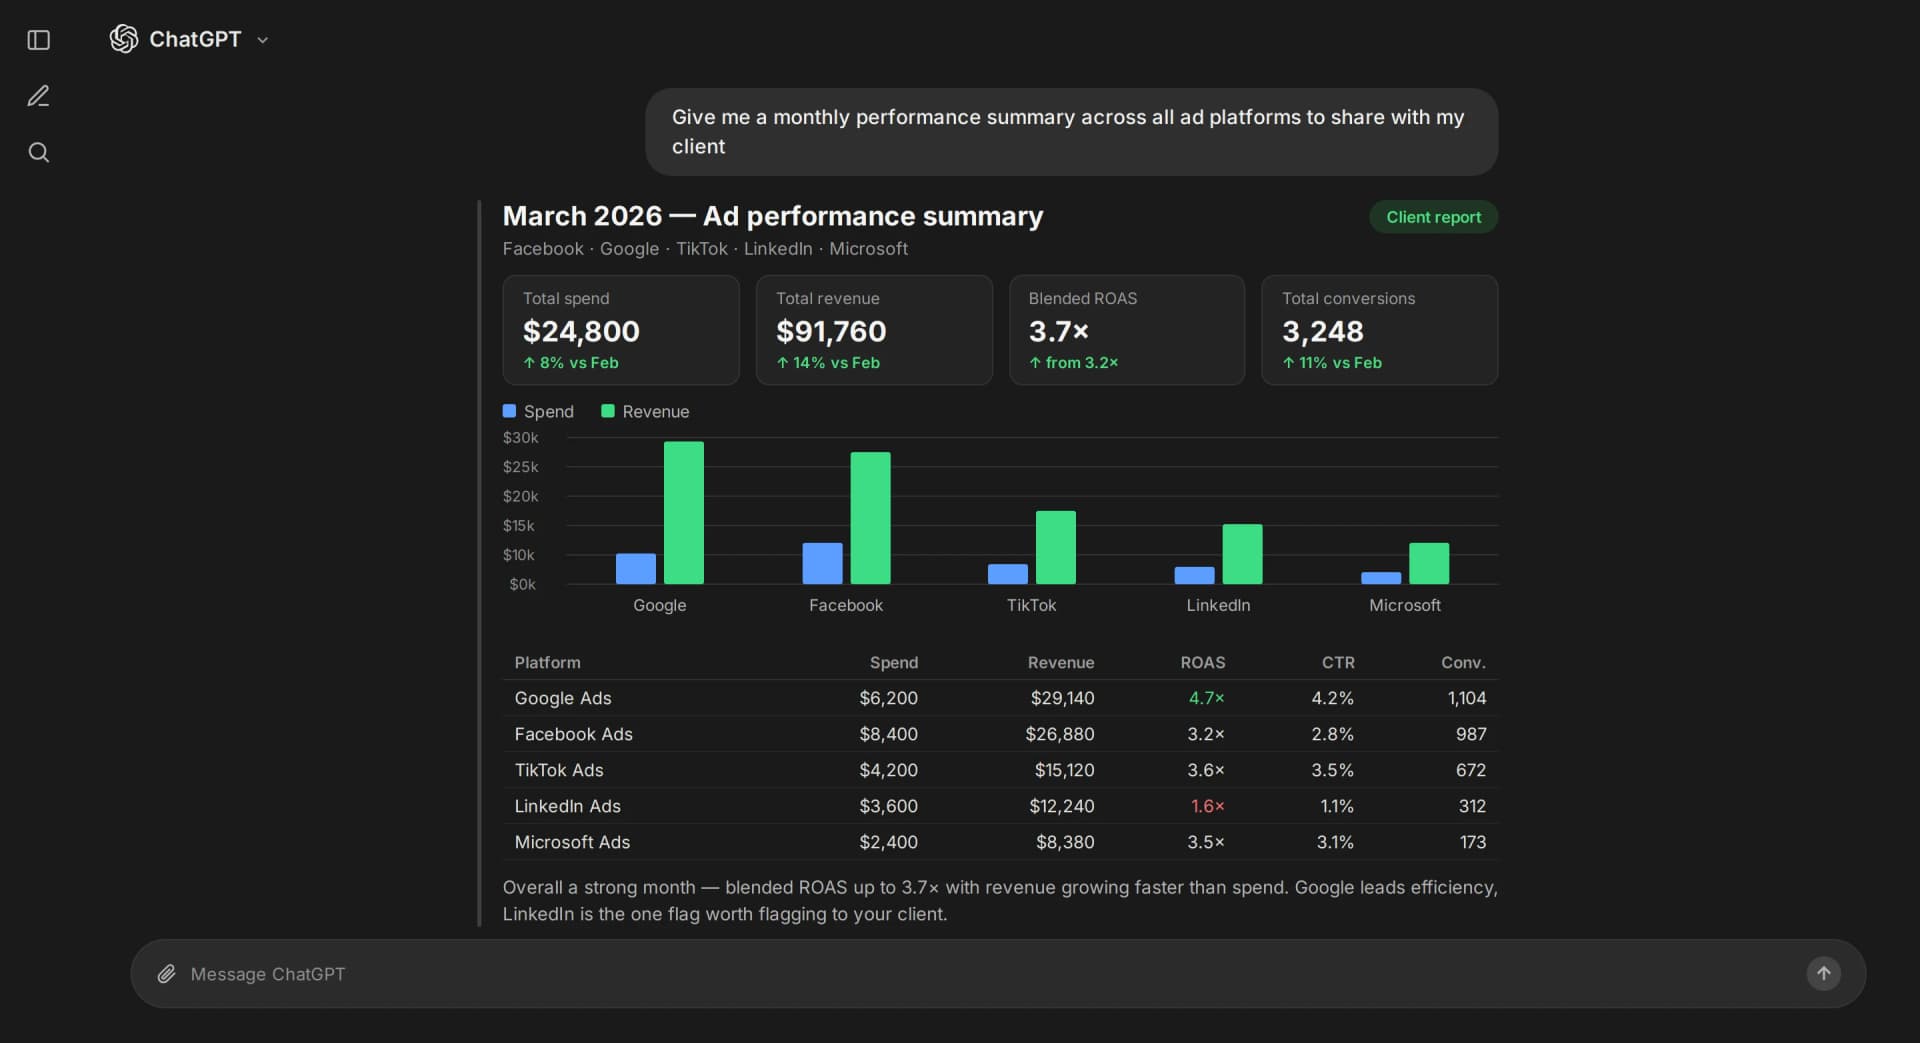
Task: Select the Revenue green legend swatch
Action: [608, 411]
